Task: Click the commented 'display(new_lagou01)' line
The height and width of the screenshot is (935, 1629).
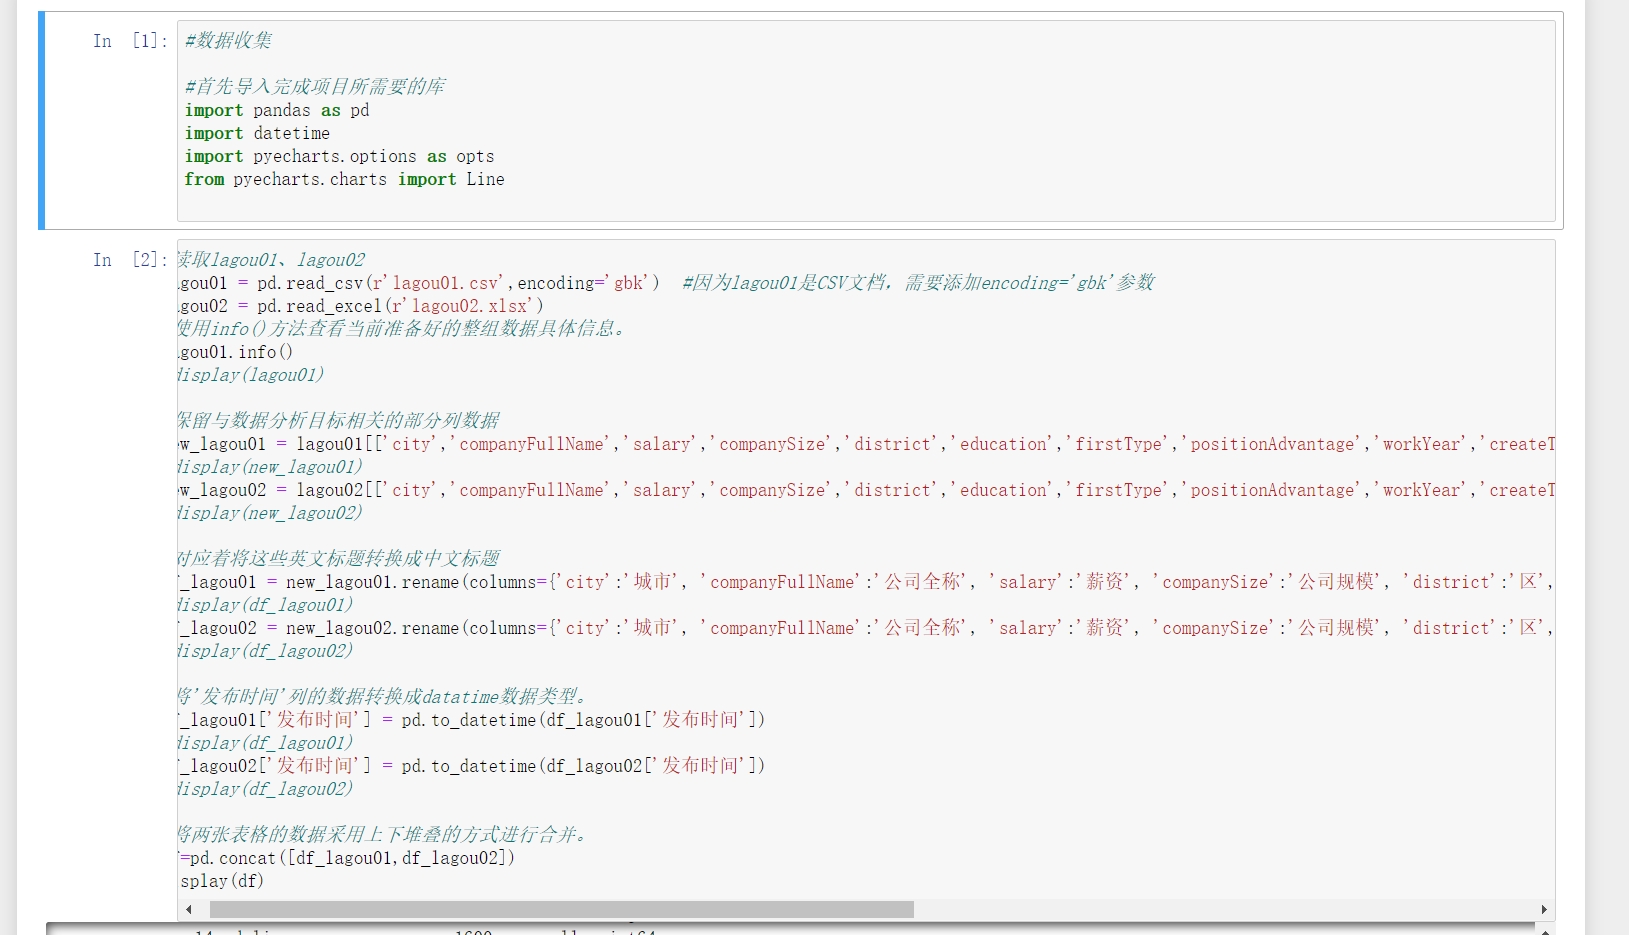Action: [270, 467]
